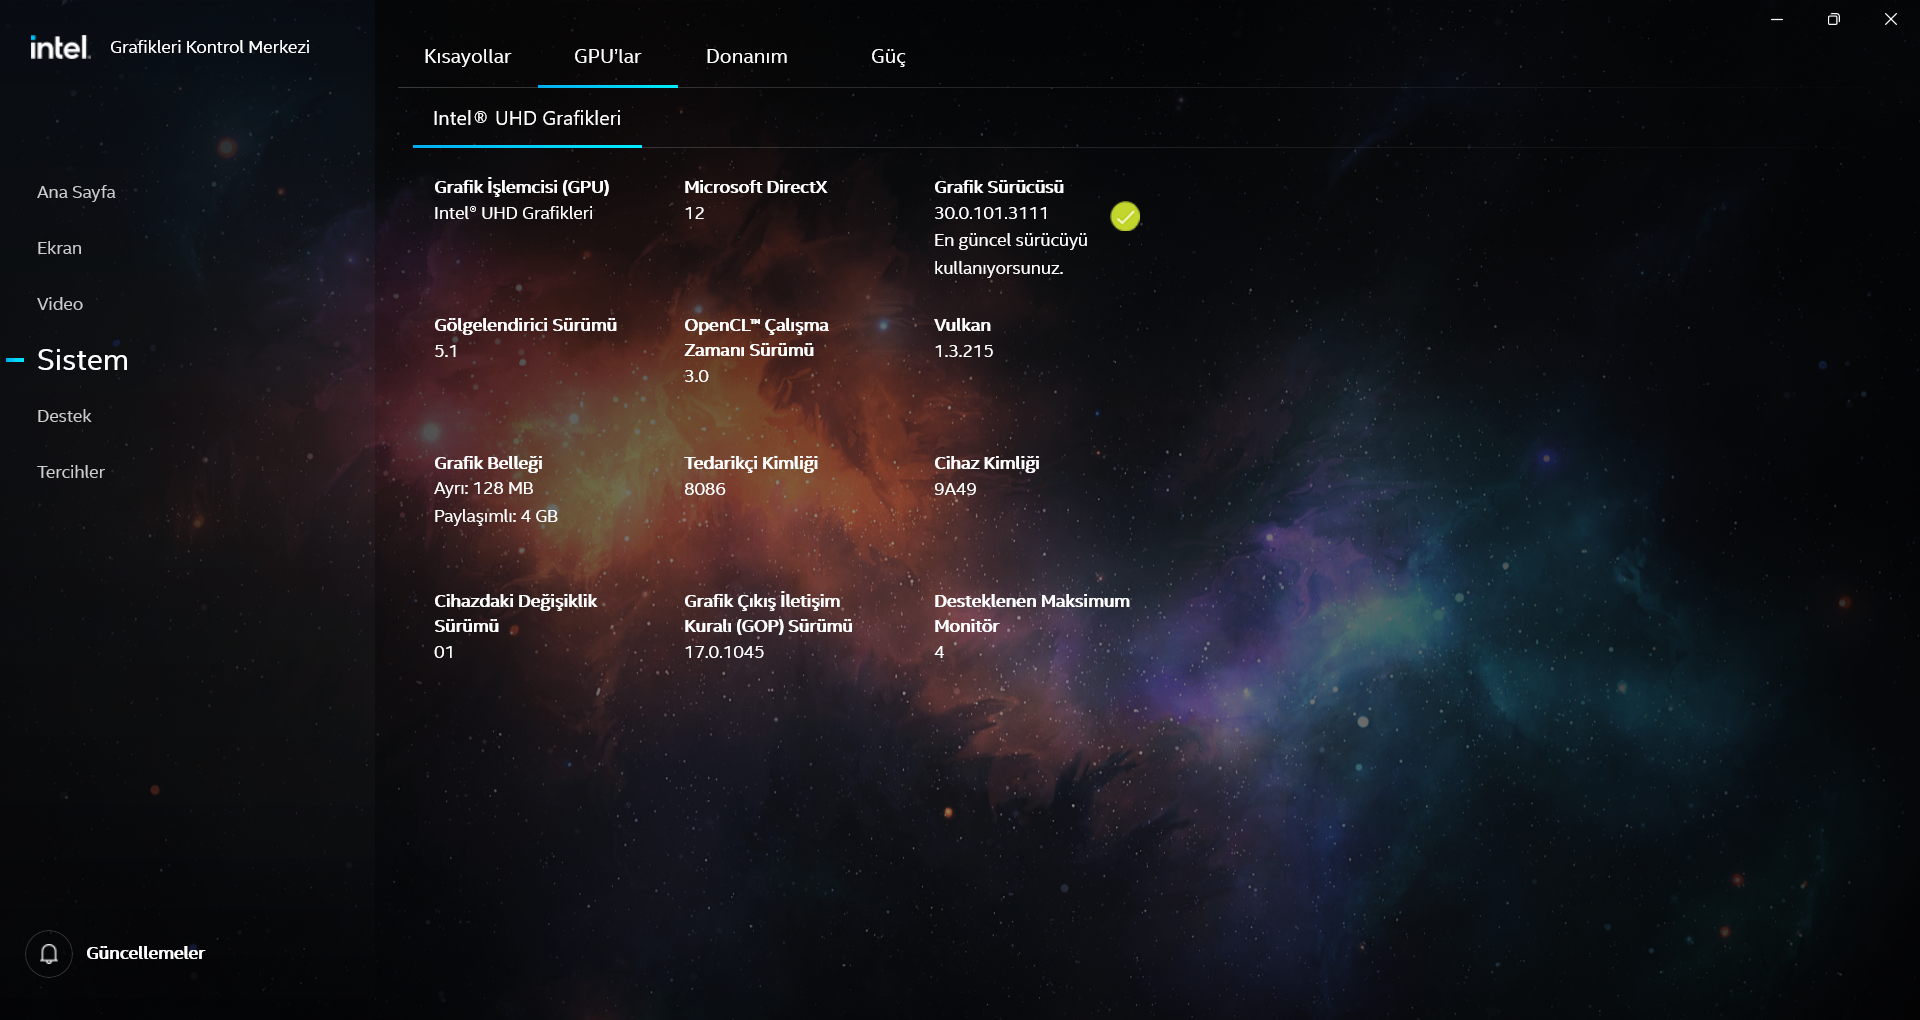Click the Cihazdaki Değişiklik Sürümü heading
Image resolution: width=1920 pixels, height=1020 pixels.
click(515, 613)
